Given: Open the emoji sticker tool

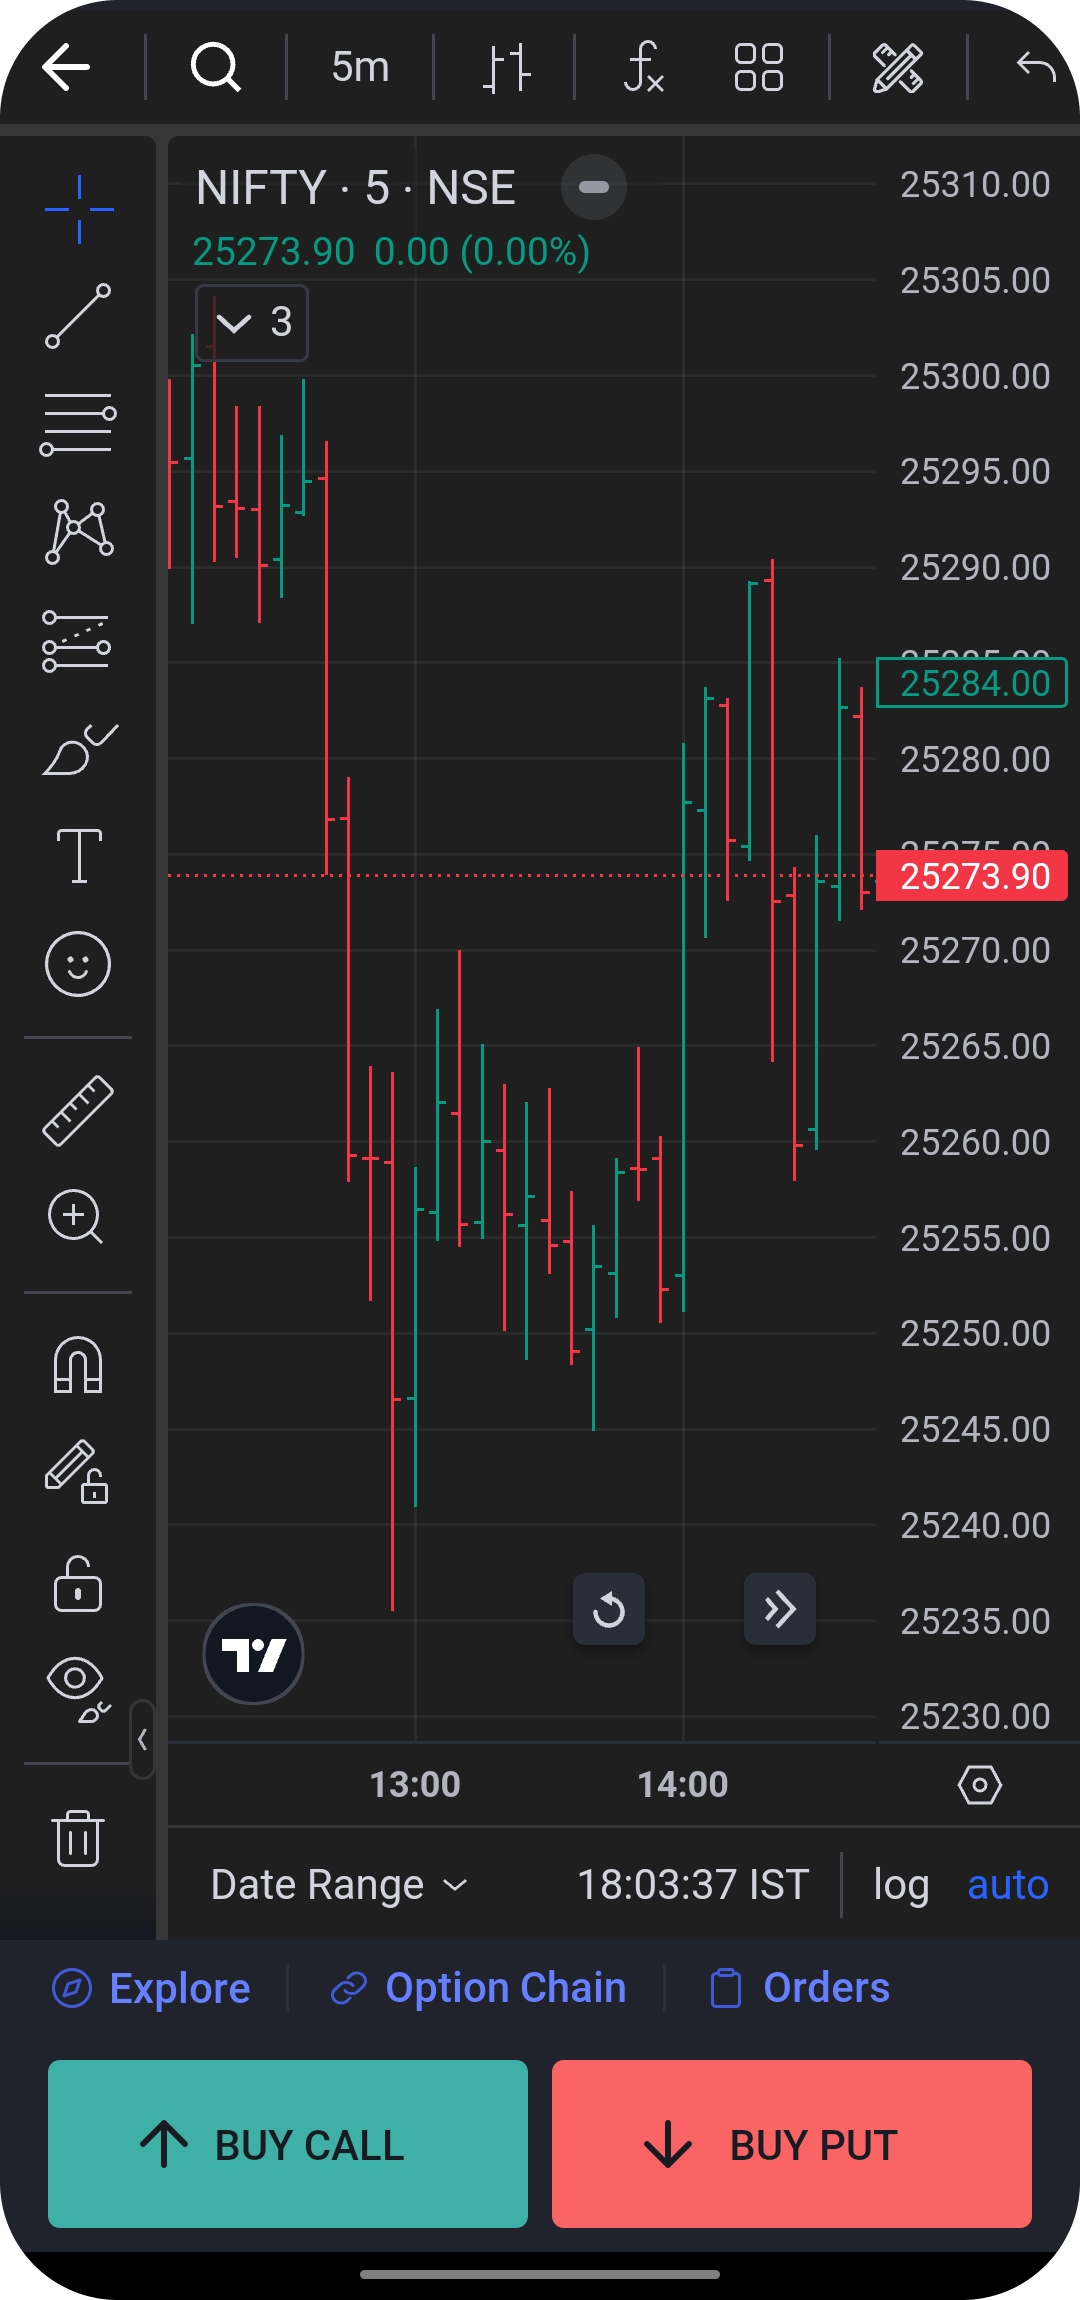Looking at the screenshot, I should click(x=78, y=964).
